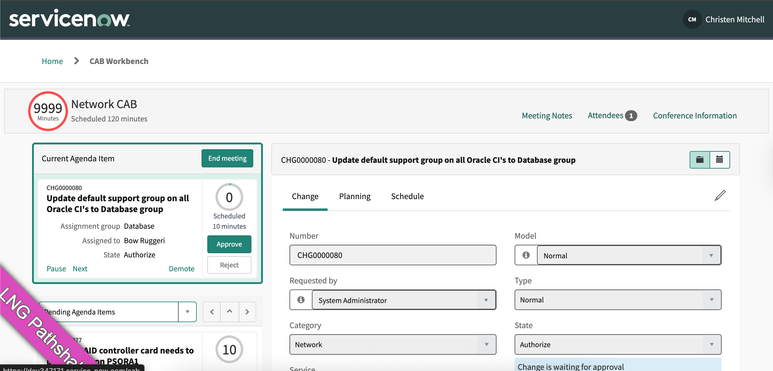Click the next agenda arrow
The height and width of the screenshot is (371, 773).
(247, 312)
